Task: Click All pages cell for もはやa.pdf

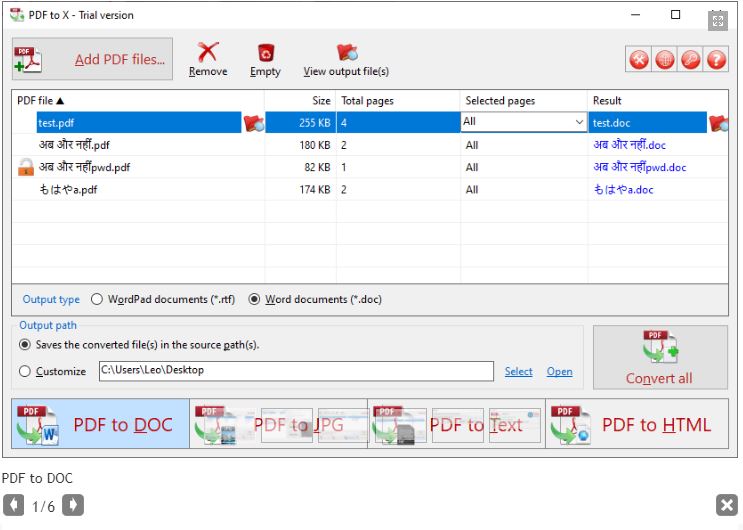Action: click(524, 190)
